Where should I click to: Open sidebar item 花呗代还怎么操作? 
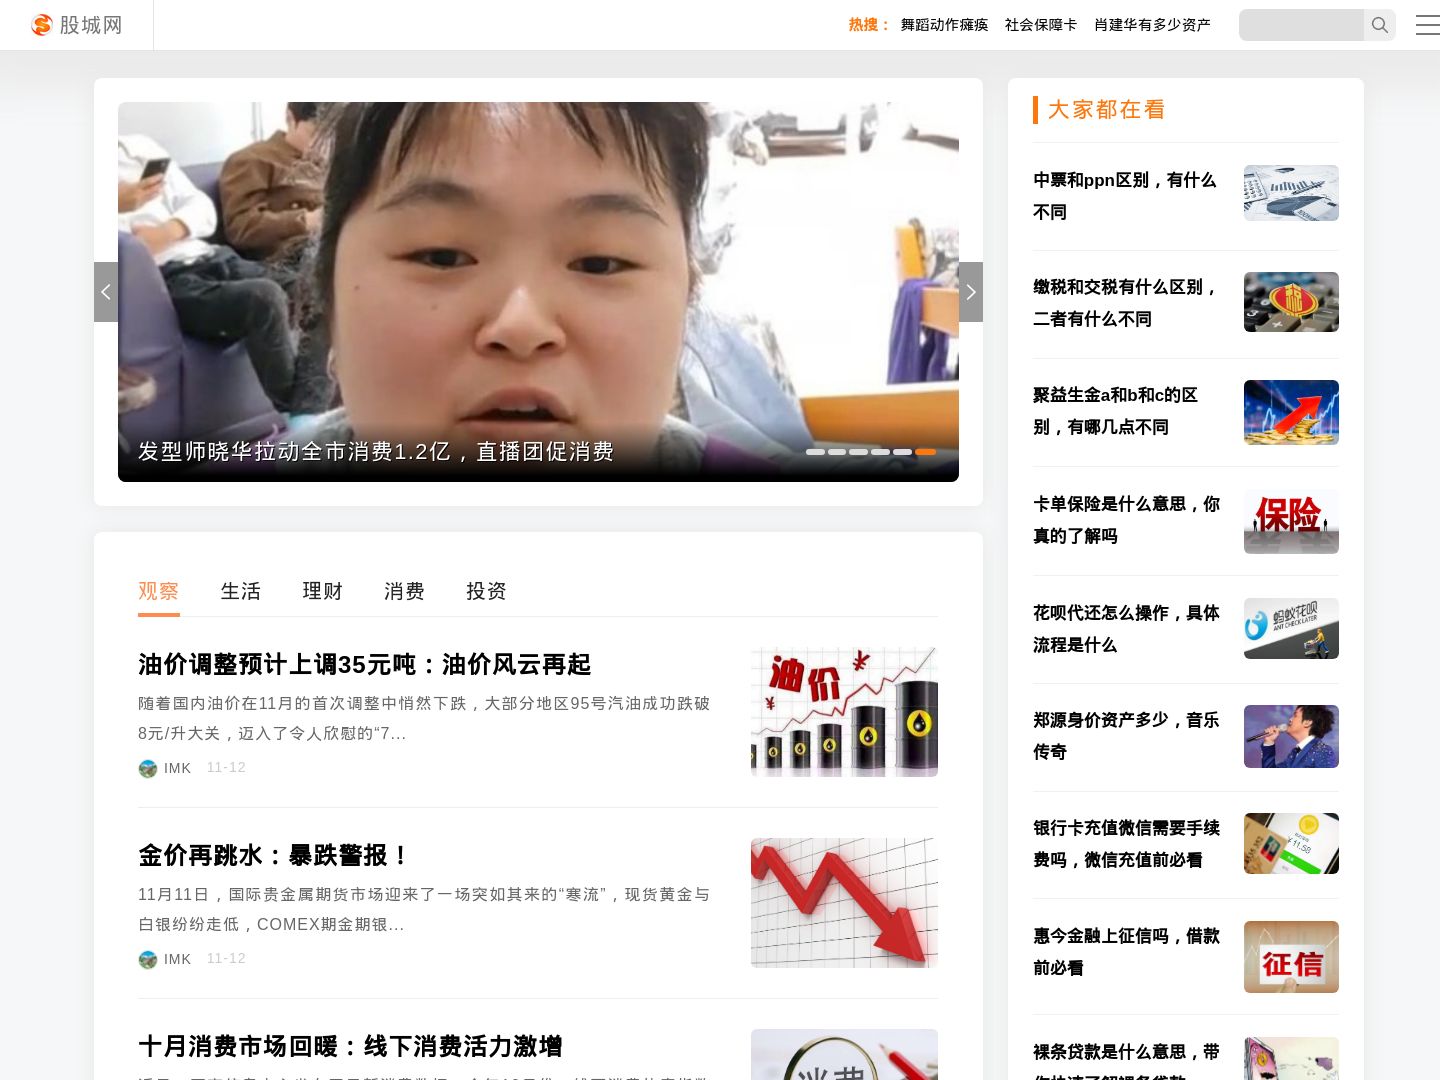pos(1126,629)
